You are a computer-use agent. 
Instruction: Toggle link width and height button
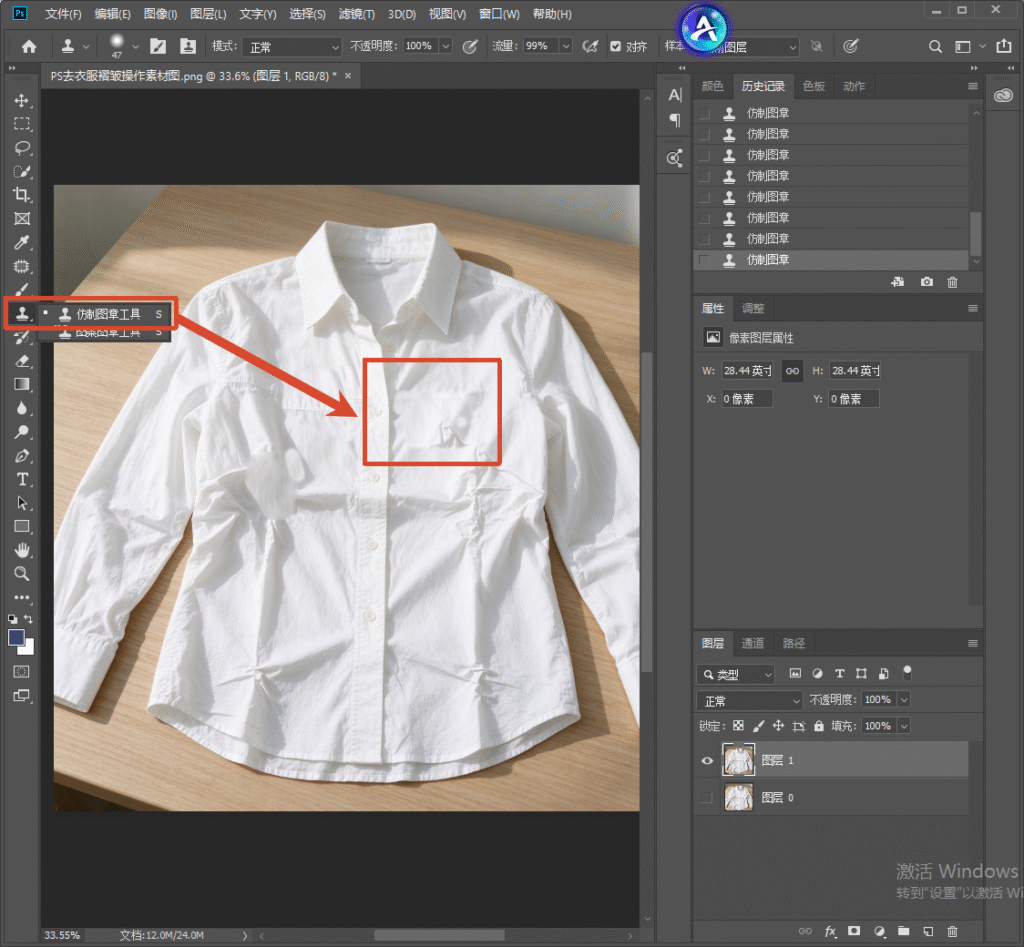click(x=792, y=371)
